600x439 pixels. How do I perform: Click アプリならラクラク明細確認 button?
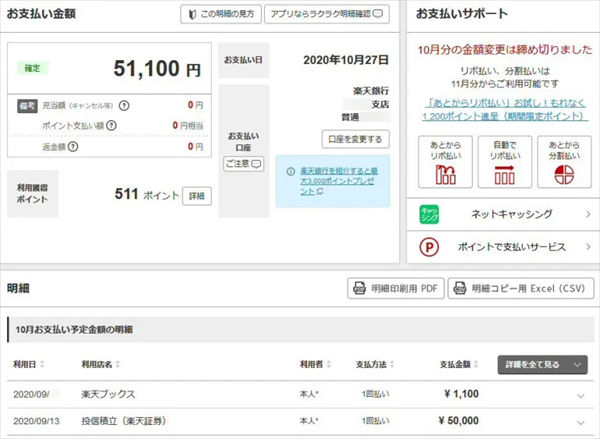[327, 14]
